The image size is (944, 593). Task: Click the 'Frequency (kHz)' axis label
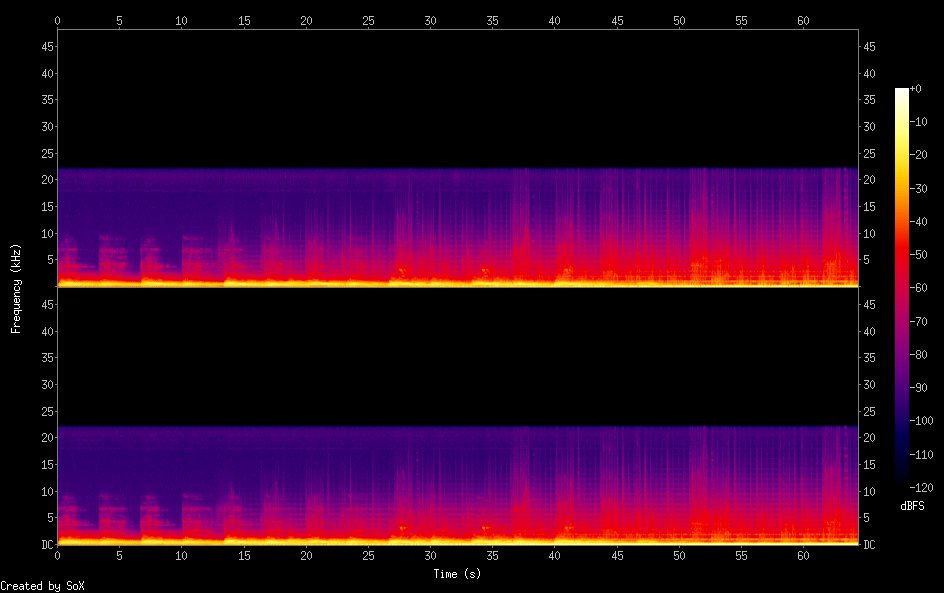coord(16,288)
